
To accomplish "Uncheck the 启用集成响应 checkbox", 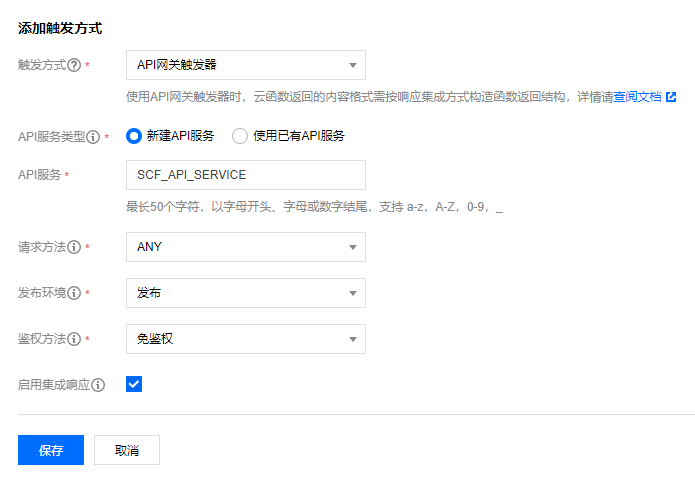I will tap(134, 384).
